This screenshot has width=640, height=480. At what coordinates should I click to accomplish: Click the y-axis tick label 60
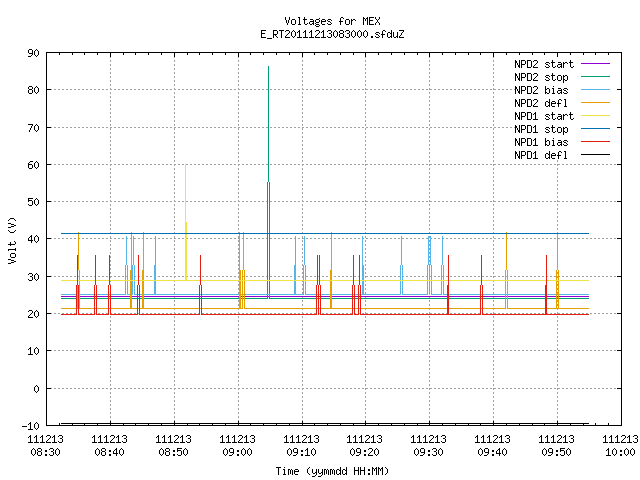pos(33,165)
